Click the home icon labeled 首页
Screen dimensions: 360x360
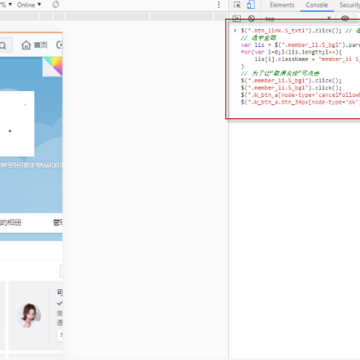click(x=34, y=45)
